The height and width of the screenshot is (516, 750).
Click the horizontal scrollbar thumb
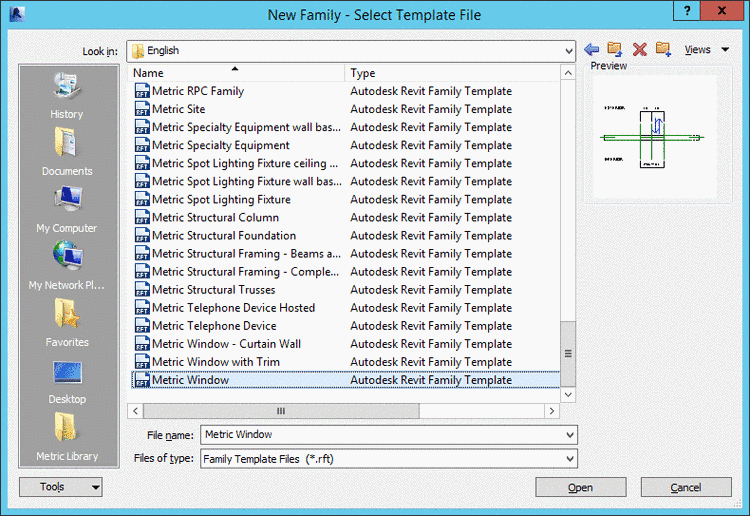(281, 411)
